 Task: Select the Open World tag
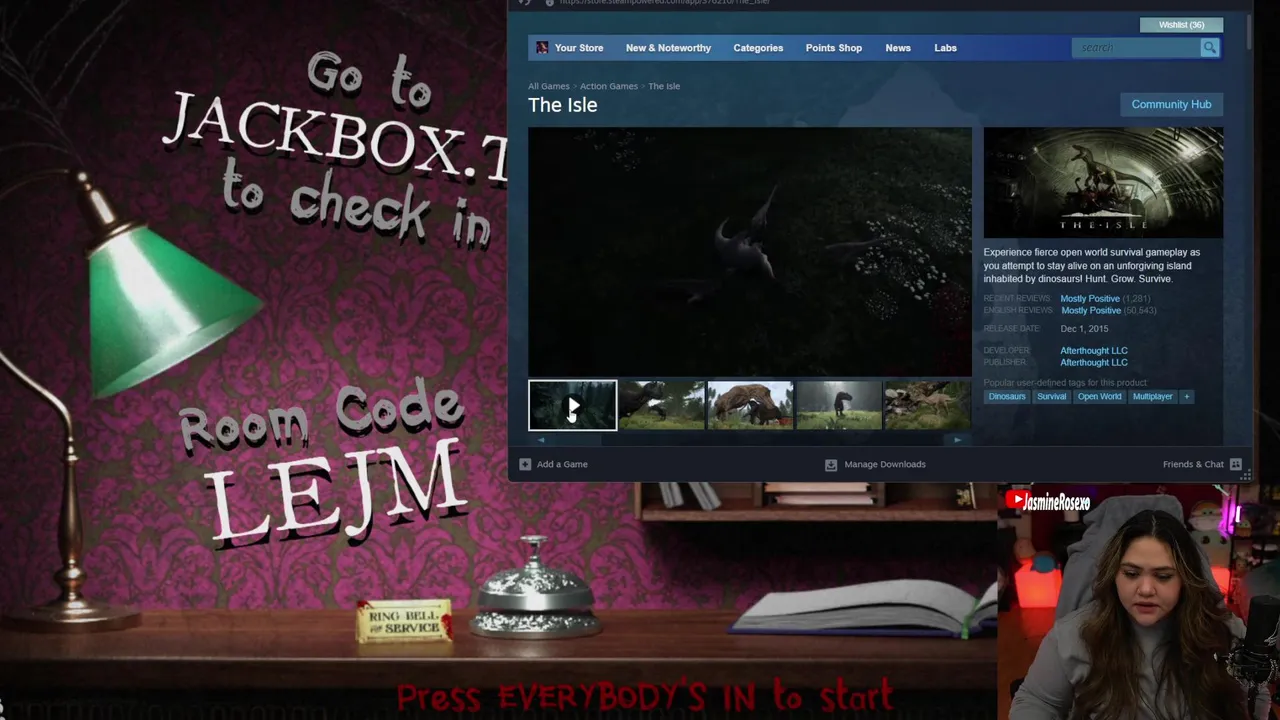point(1099,396)
